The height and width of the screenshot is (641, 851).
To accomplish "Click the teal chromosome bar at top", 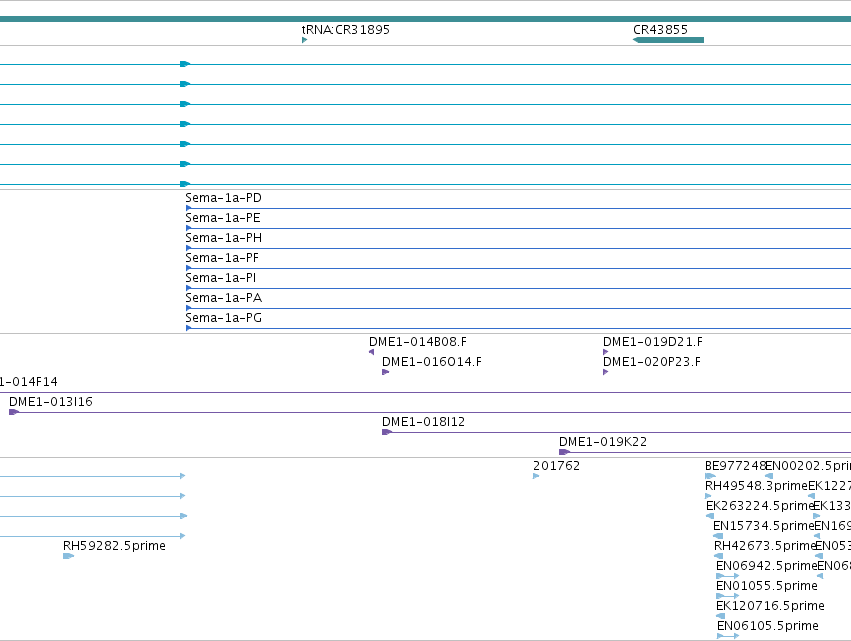I will (x=426, y=19).
